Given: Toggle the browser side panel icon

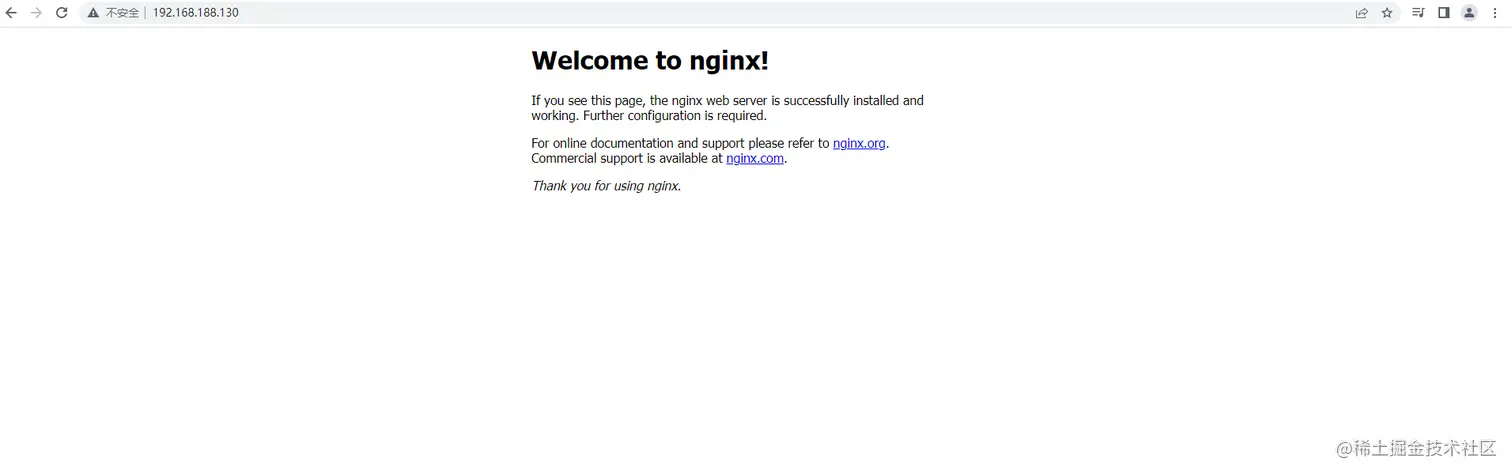Looking at the screenshot, I should point(1444,13).
